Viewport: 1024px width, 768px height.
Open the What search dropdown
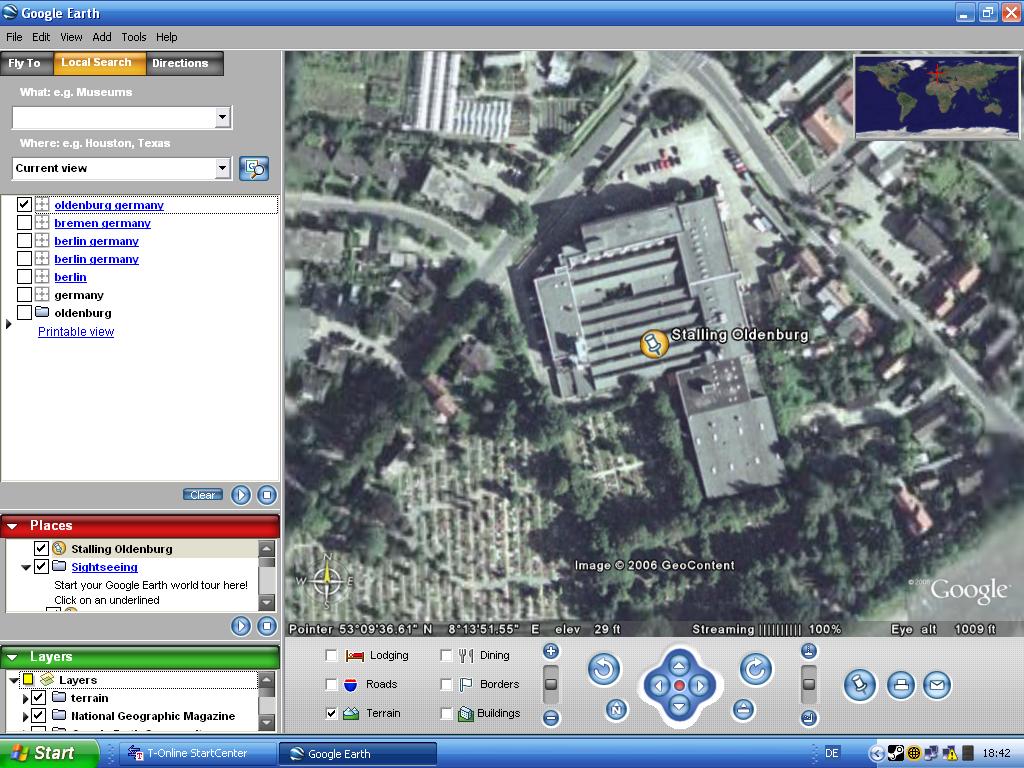(x=223, y=118)
